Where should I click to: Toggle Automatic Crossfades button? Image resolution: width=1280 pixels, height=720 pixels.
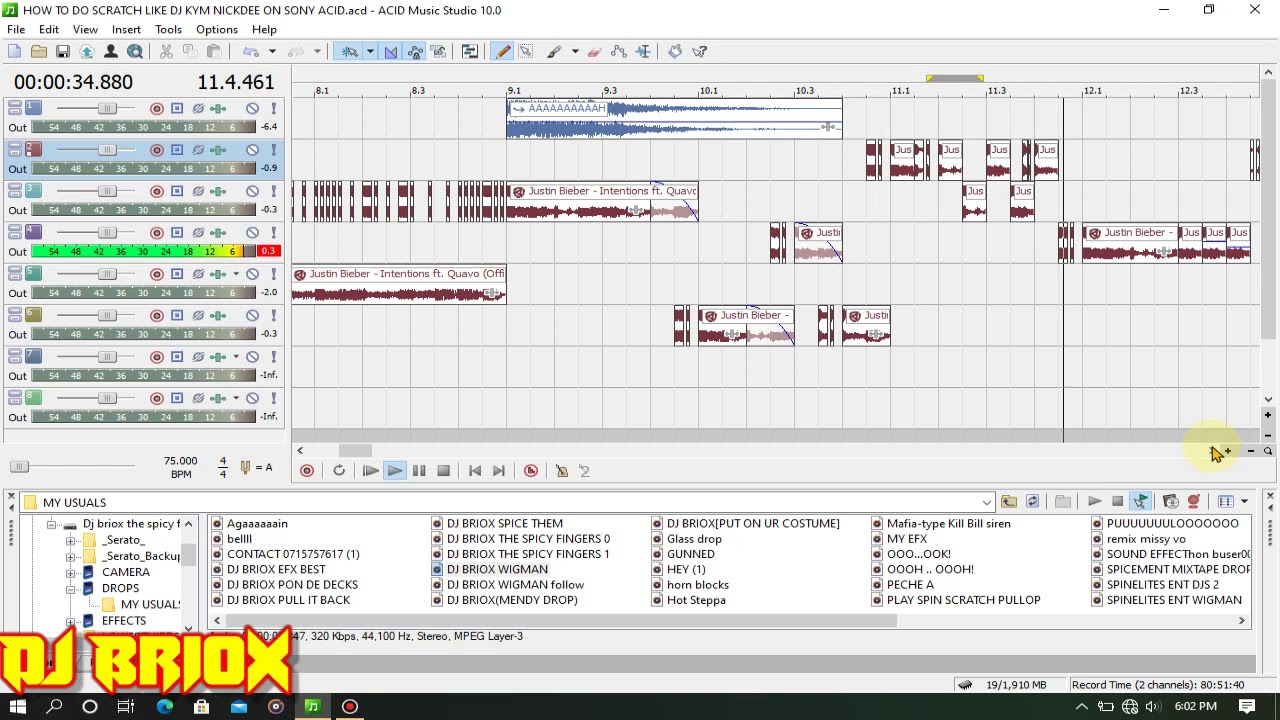(x=391, y=51)
